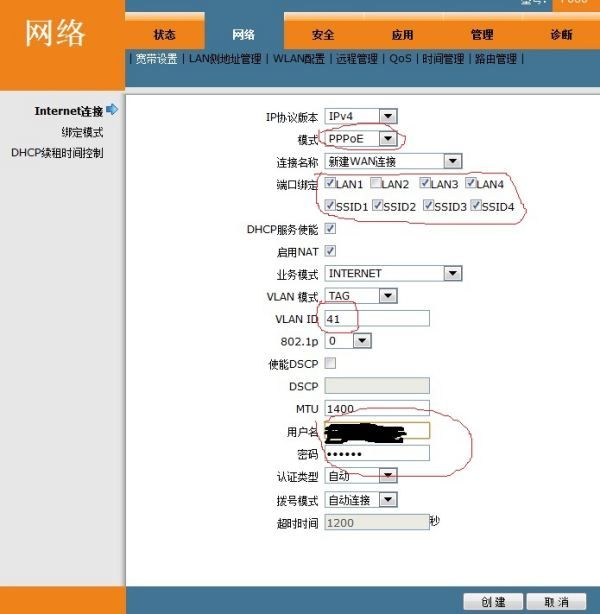Open 绑定模式 in sidebar
The image size is (600, 614).
coord(82,132)
